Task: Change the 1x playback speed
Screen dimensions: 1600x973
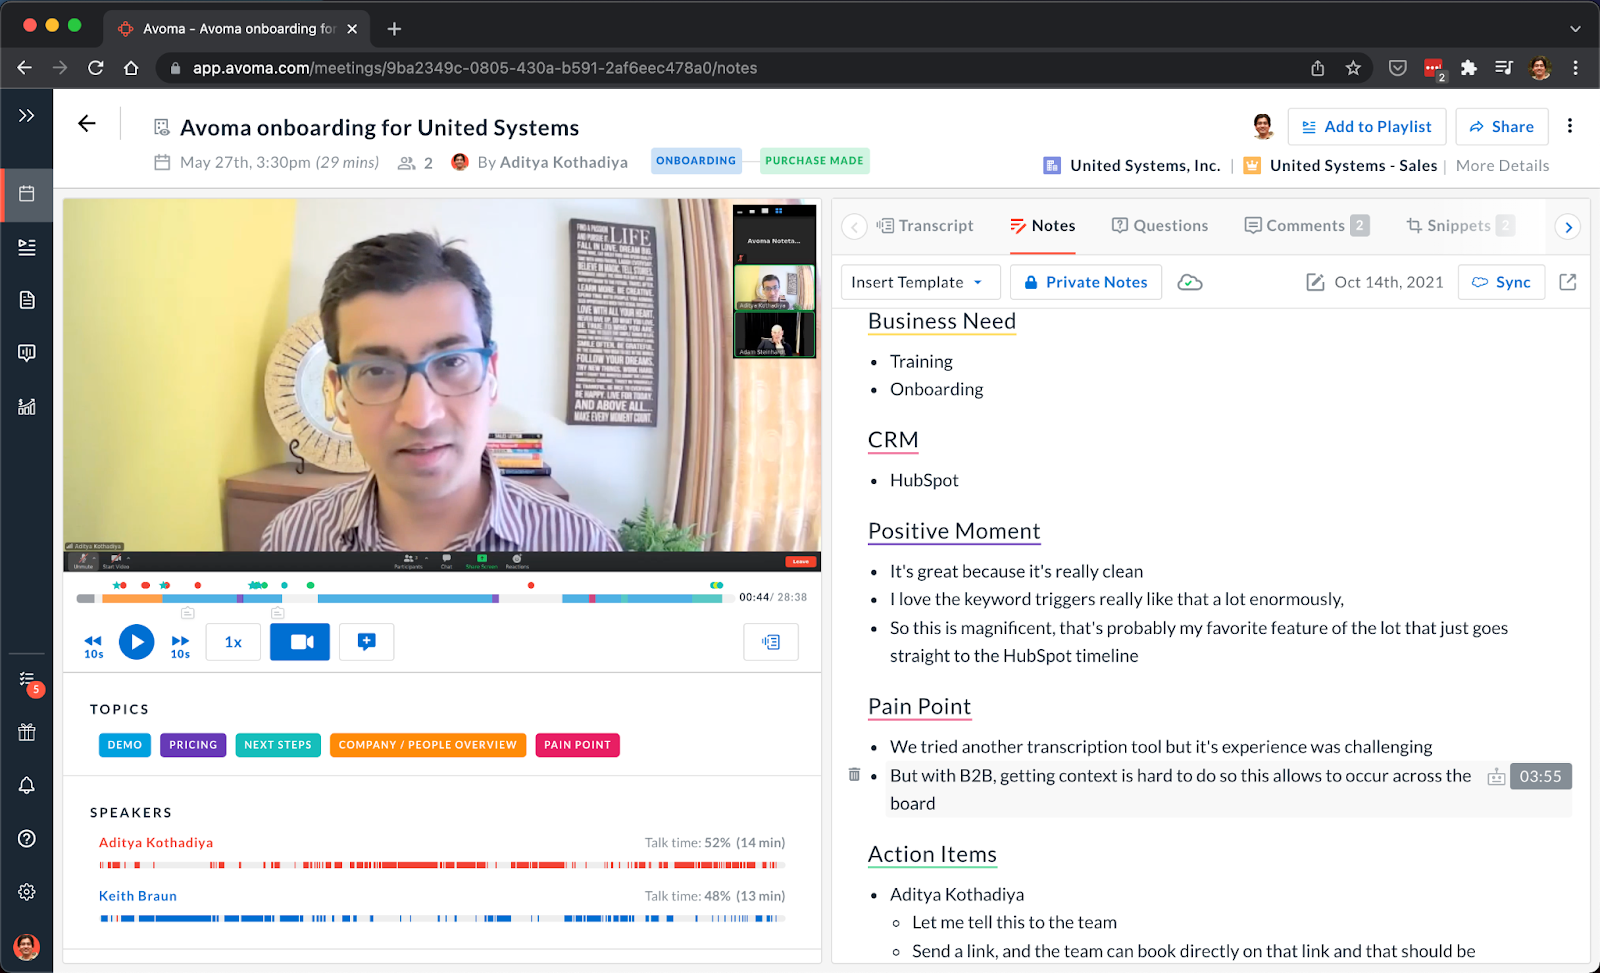Action: [x=233, y=642]
